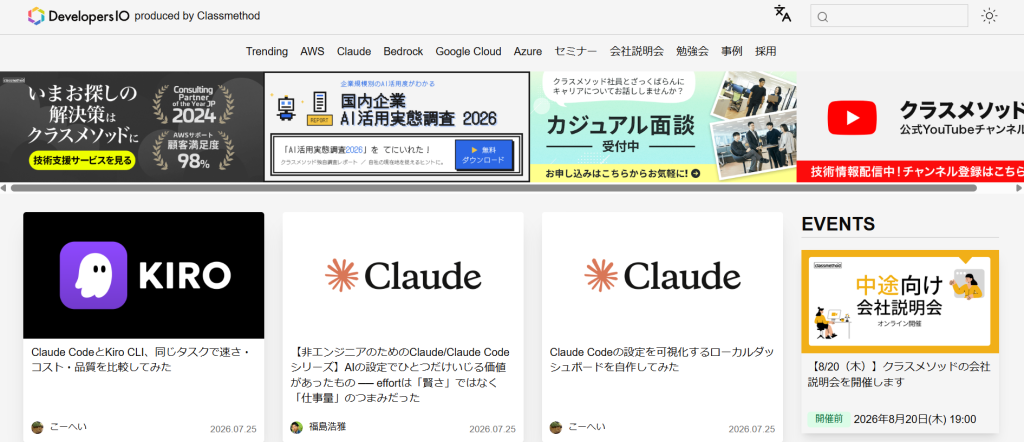Open Claude thumbnail of ダッシュボード article
The width and height of the screenshot is (1024, 442).
pos(662,275)
